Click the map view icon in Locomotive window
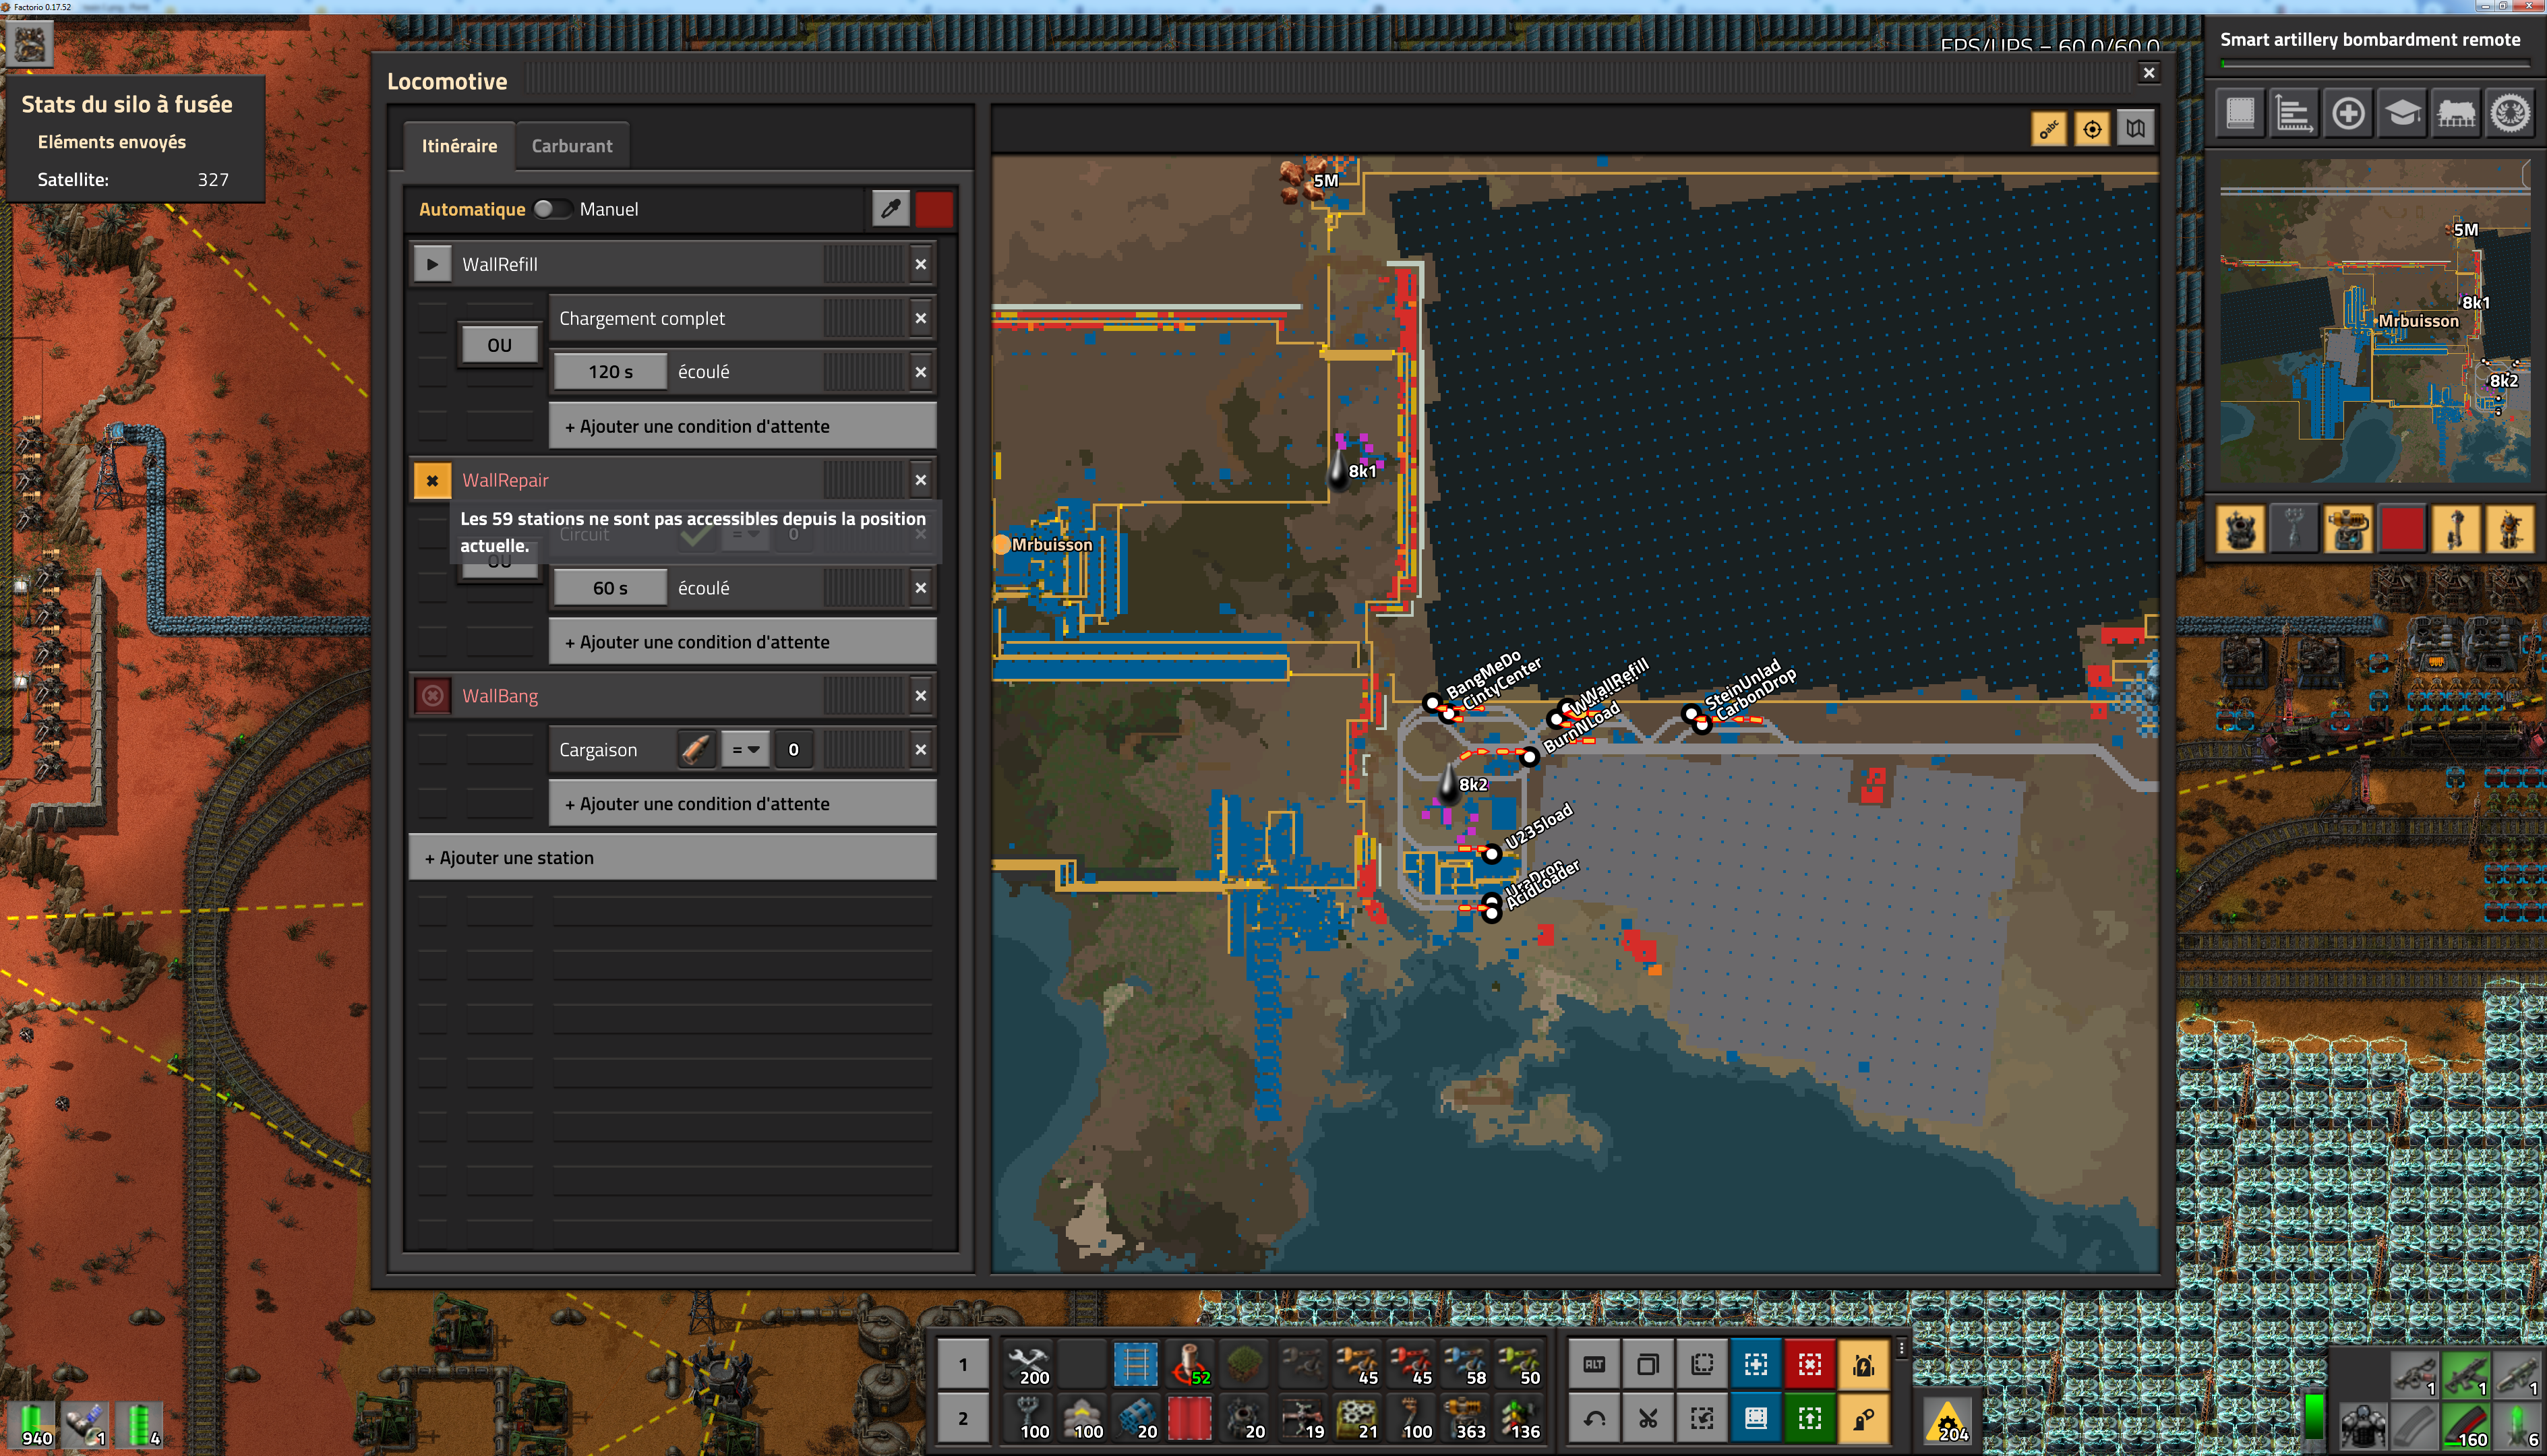 pos(2135,129)
